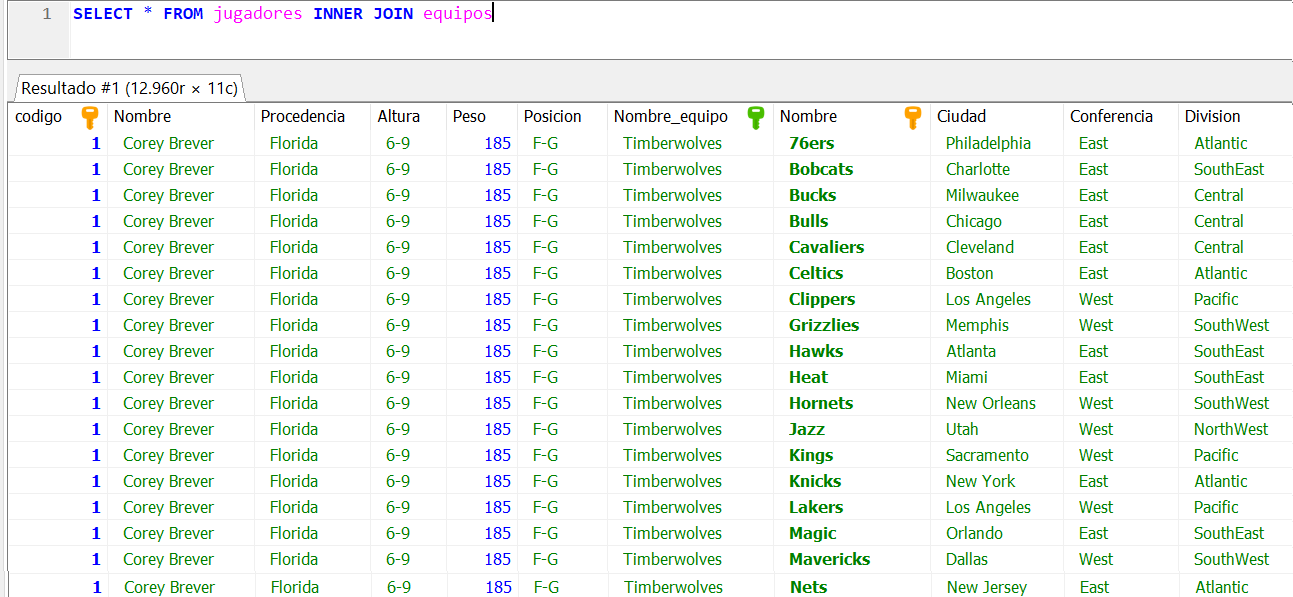The width and height of the screenshot is (1293, 597).
Task: Click the INNER keyword in the query
Action: point(338,15)
